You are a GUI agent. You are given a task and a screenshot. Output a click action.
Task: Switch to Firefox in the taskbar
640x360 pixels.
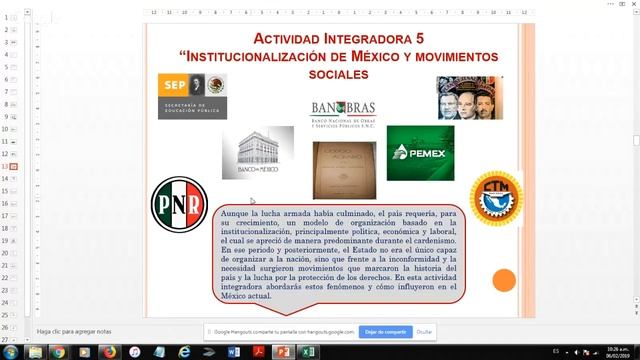tap(109, 352)
